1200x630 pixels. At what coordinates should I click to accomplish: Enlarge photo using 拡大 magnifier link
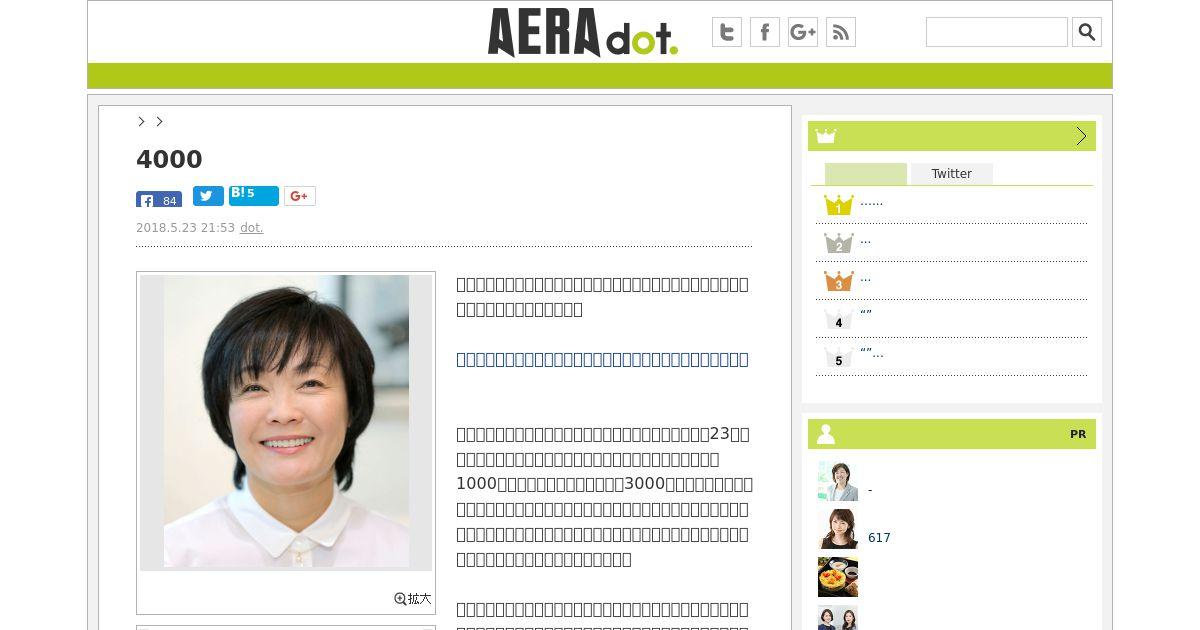pos(413,599)
